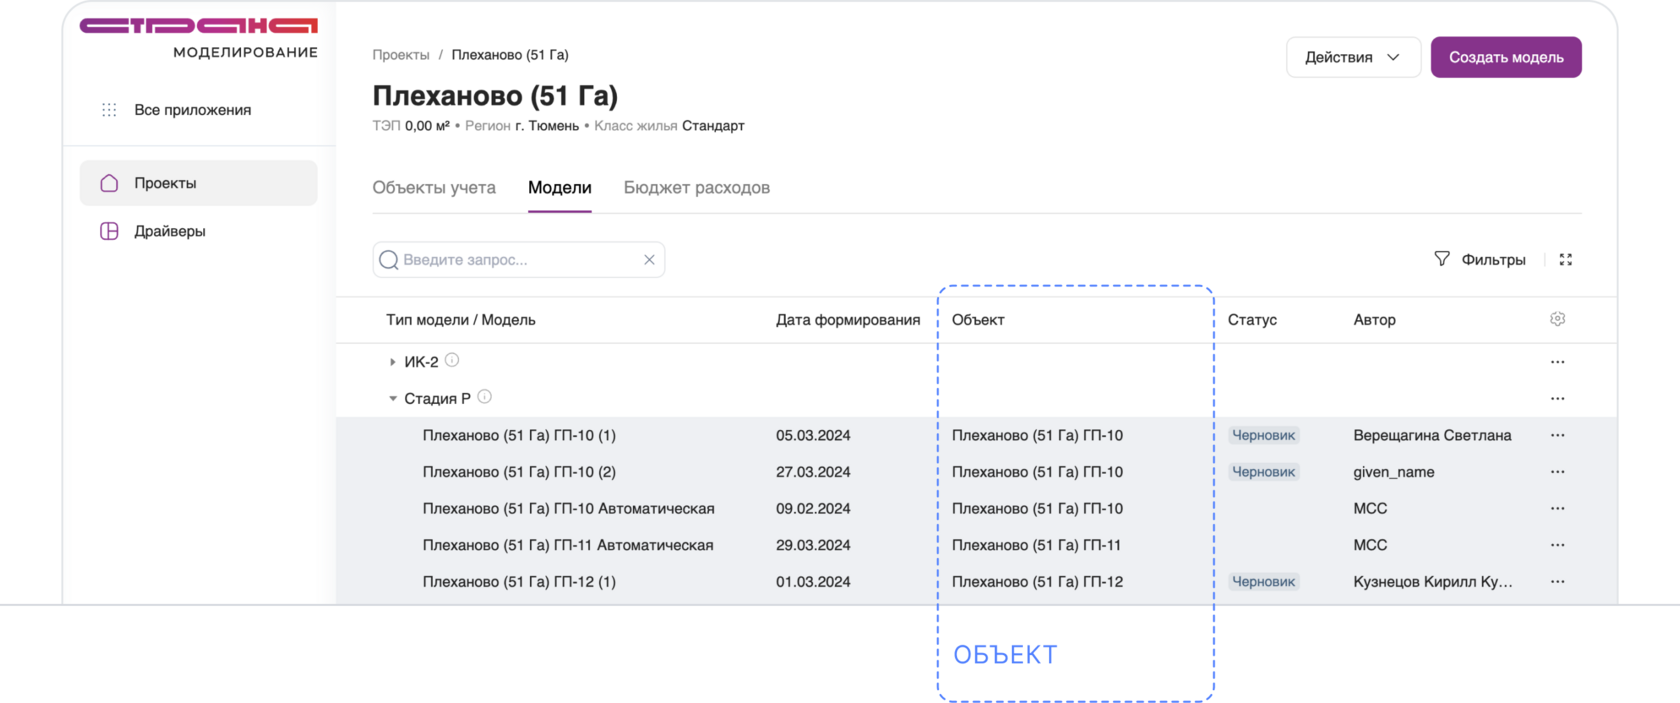Switch to the Объекты учета tab

pos(434,188)
